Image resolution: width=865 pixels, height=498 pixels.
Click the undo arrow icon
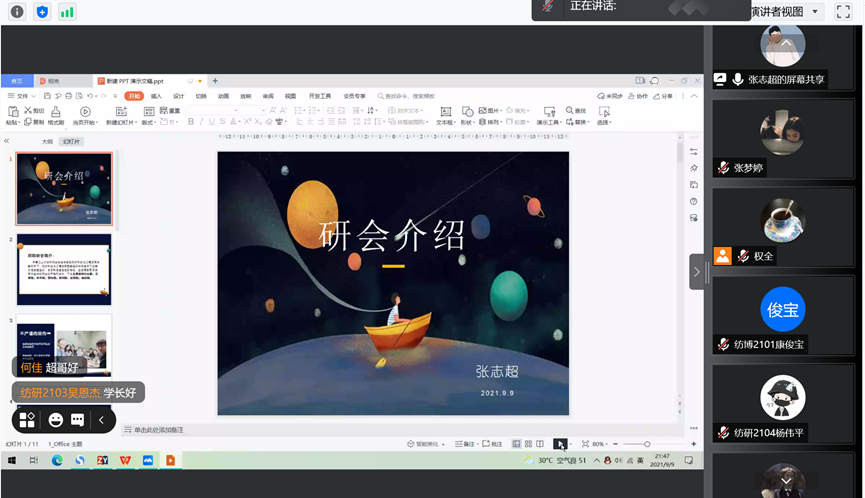click(90, 96)
